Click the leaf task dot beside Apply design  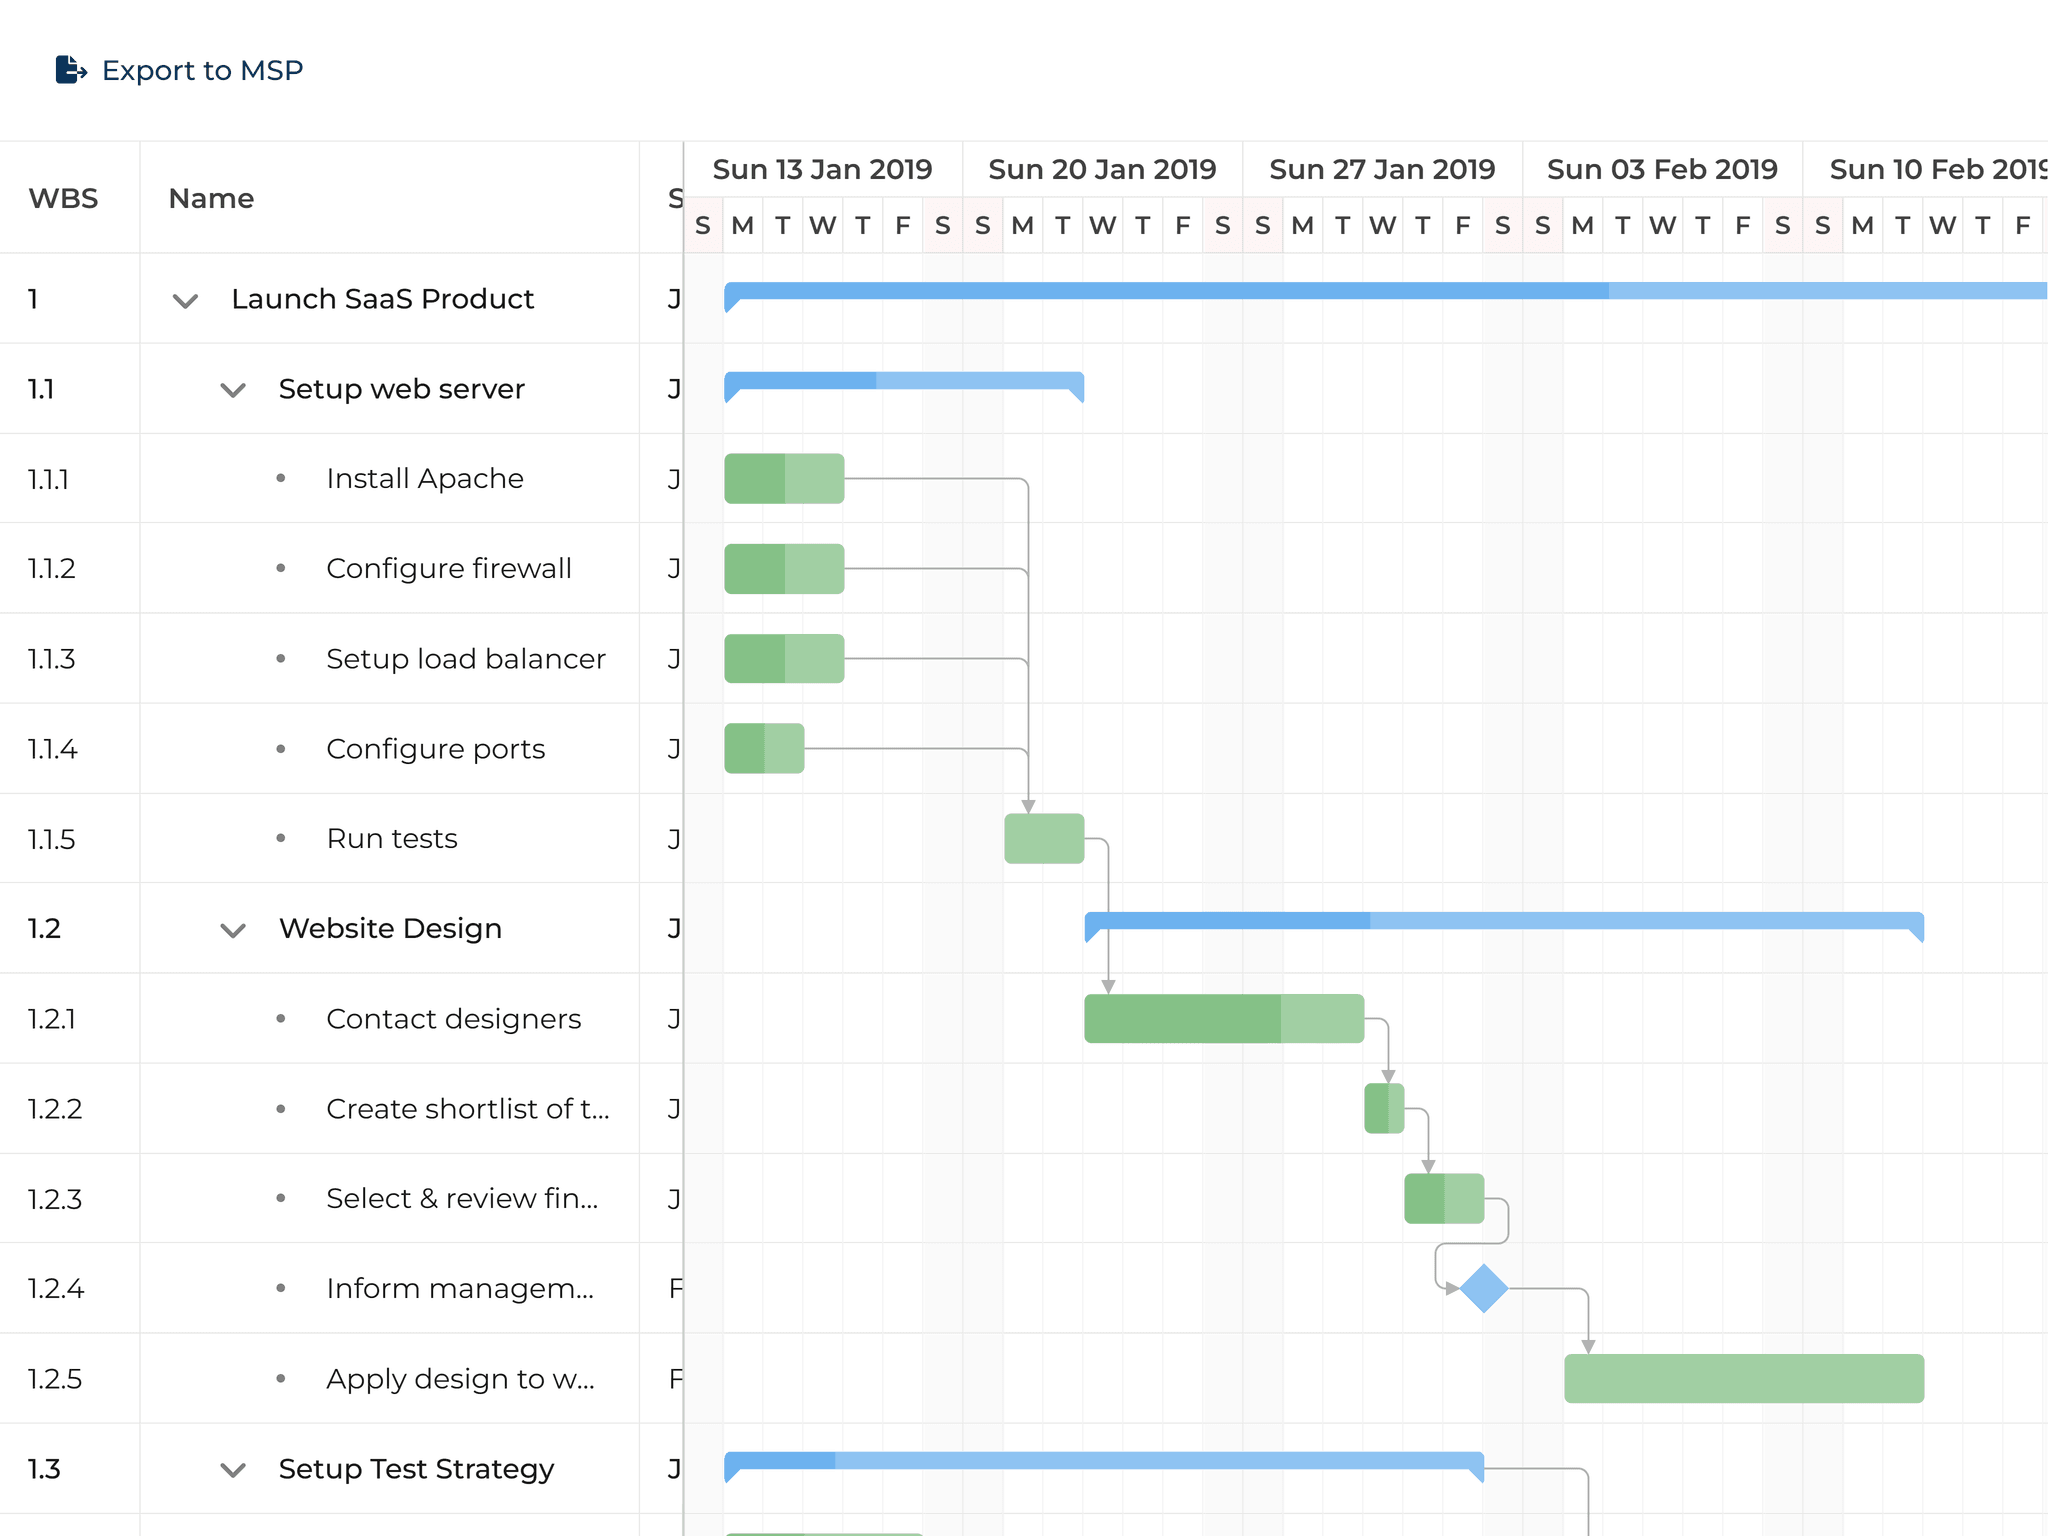pyautogui.click(x=281, y=1378)
